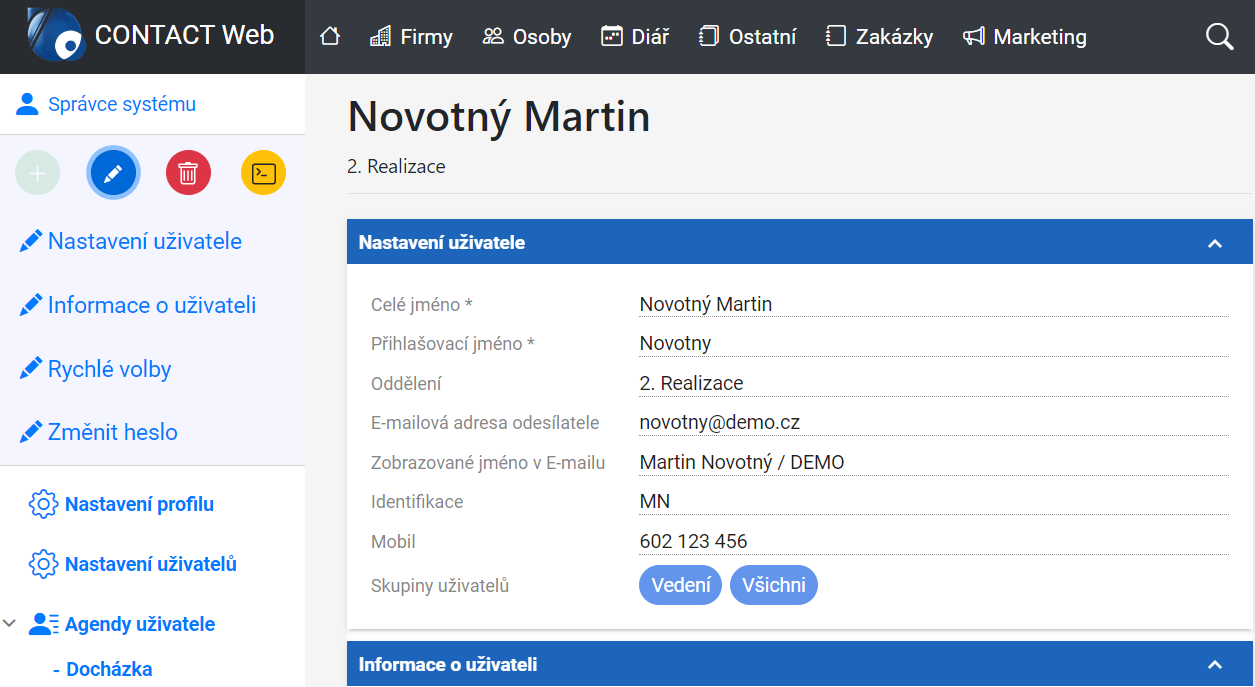The width and height of the screenshot is (1255, 687).
Task: Click the blue edit pencil button
Action: coord(113,174)
